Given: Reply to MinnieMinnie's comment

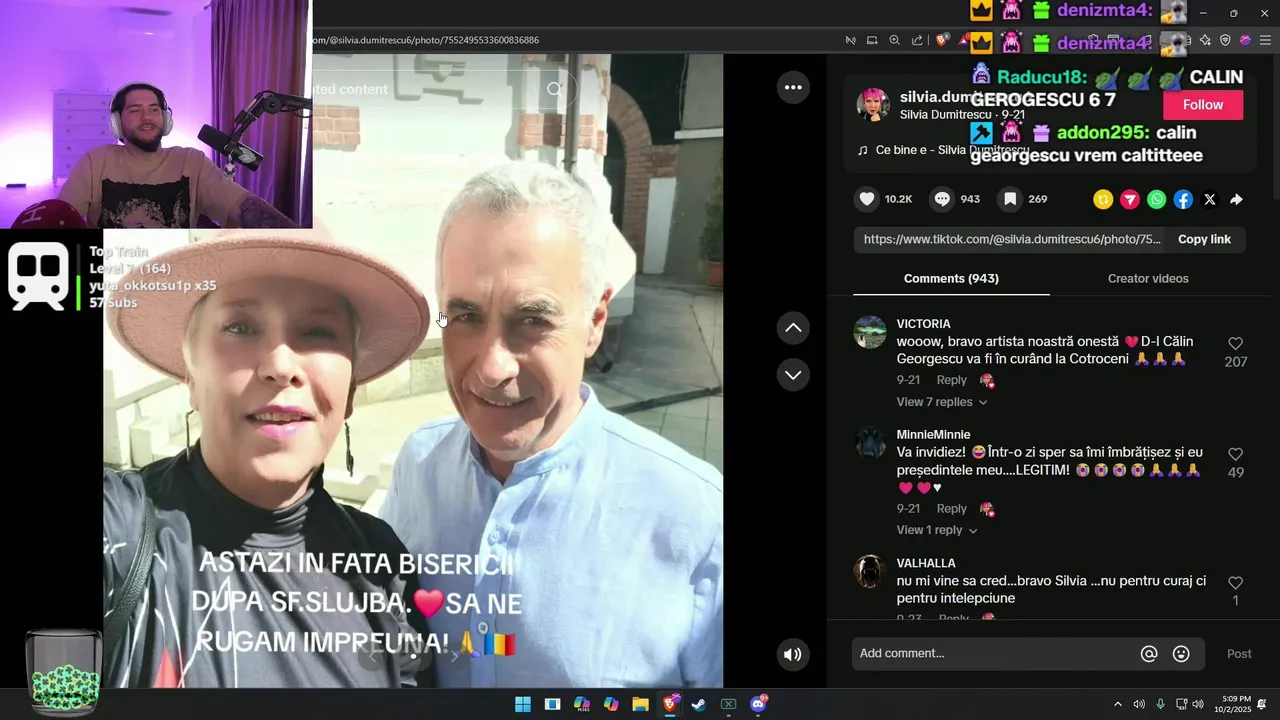Looking at the screenshot, I should (x=951, y=509).
